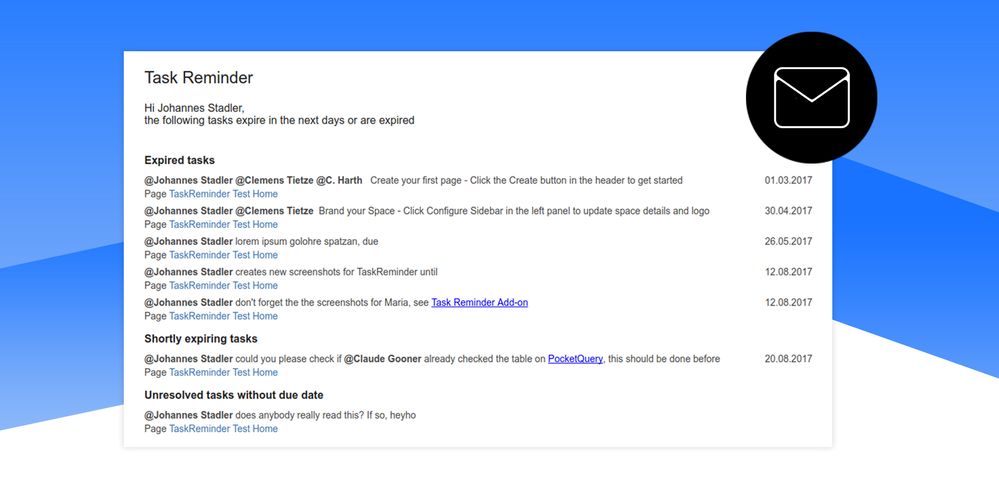Click @Clemens Tietze in the 'Brand your Space' task

(x=275, y=211)
